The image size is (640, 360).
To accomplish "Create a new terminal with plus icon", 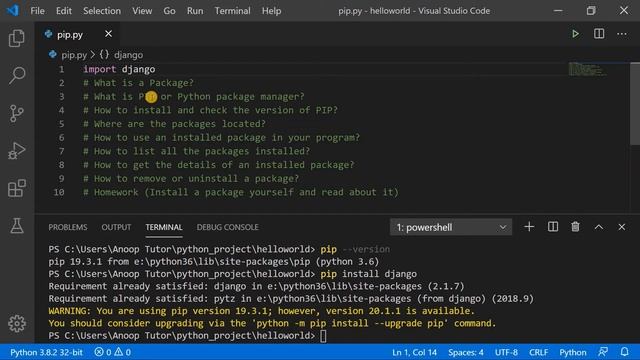I will coord(529,227).
